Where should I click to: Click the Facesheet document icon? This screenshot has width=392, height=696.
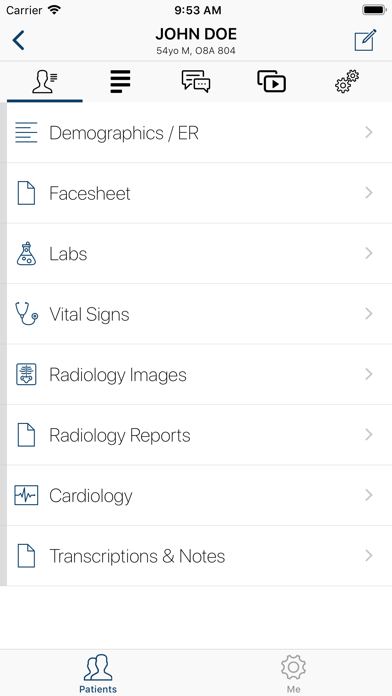pyautogui.click(x=26, y=193)
